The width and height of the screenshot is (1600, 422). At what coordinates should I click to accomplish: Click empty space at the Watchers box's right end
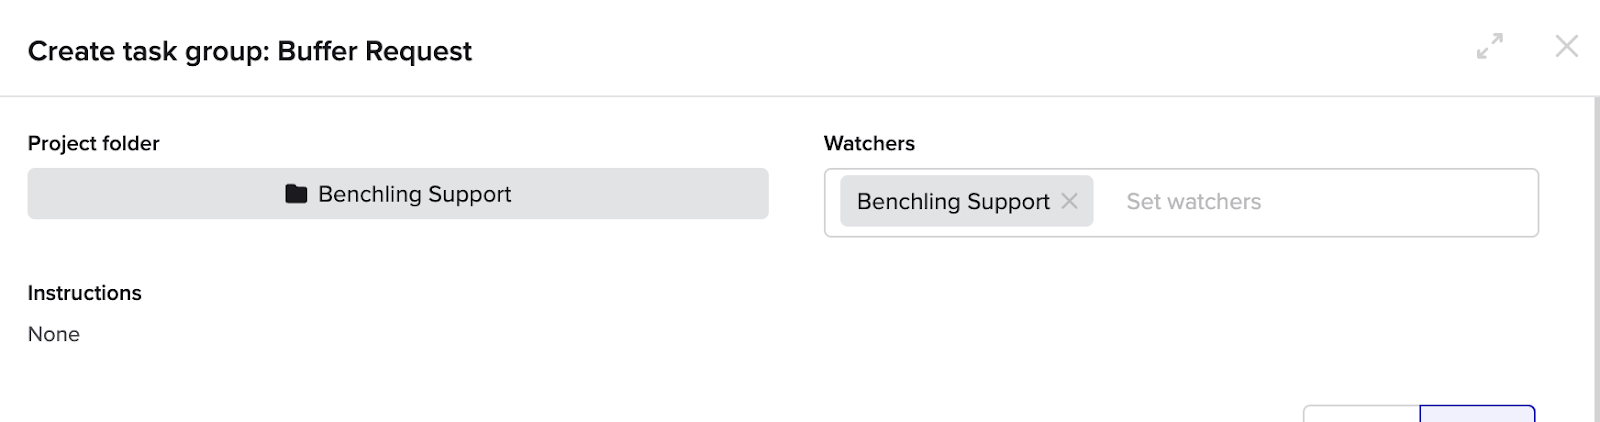tap(1450, 203)
